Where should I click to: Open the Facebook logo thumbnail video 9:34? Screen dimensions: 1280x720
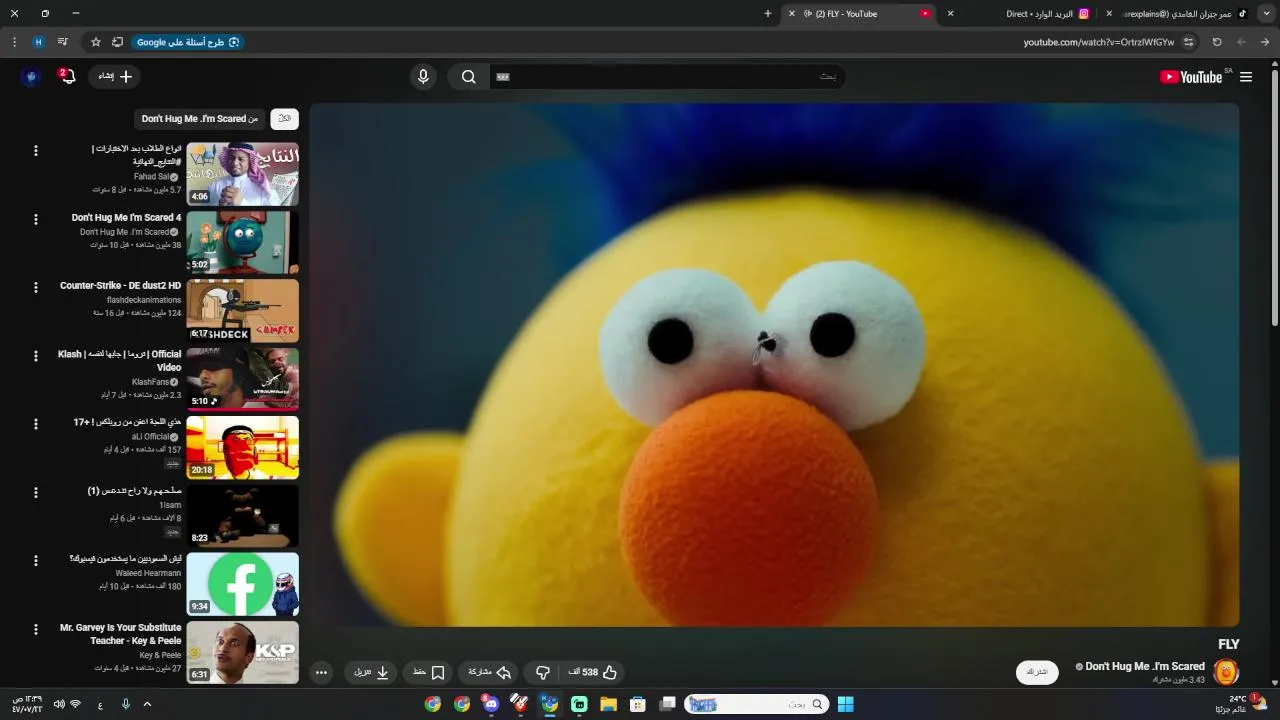[242, 584]
